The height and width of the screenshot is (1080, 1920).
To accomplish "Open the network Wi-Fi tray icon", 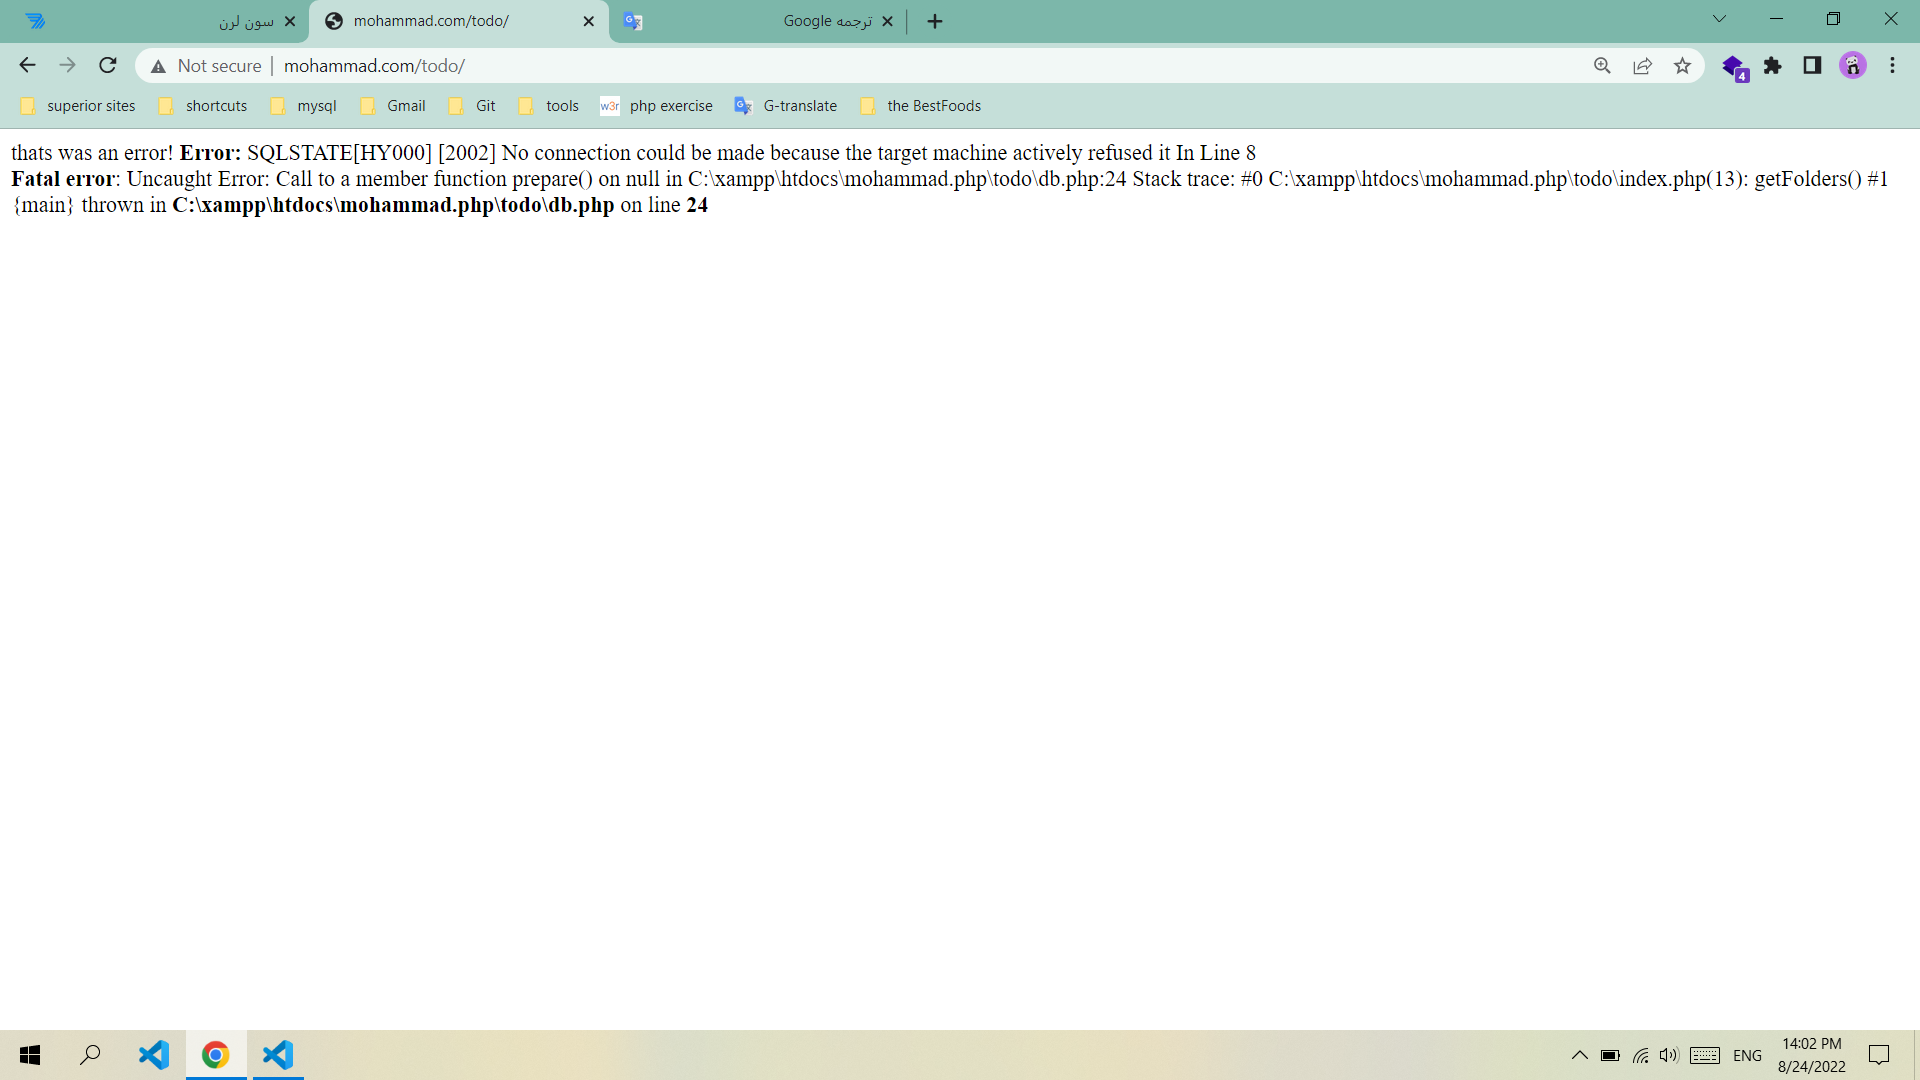I will tap(1640, 1055).
